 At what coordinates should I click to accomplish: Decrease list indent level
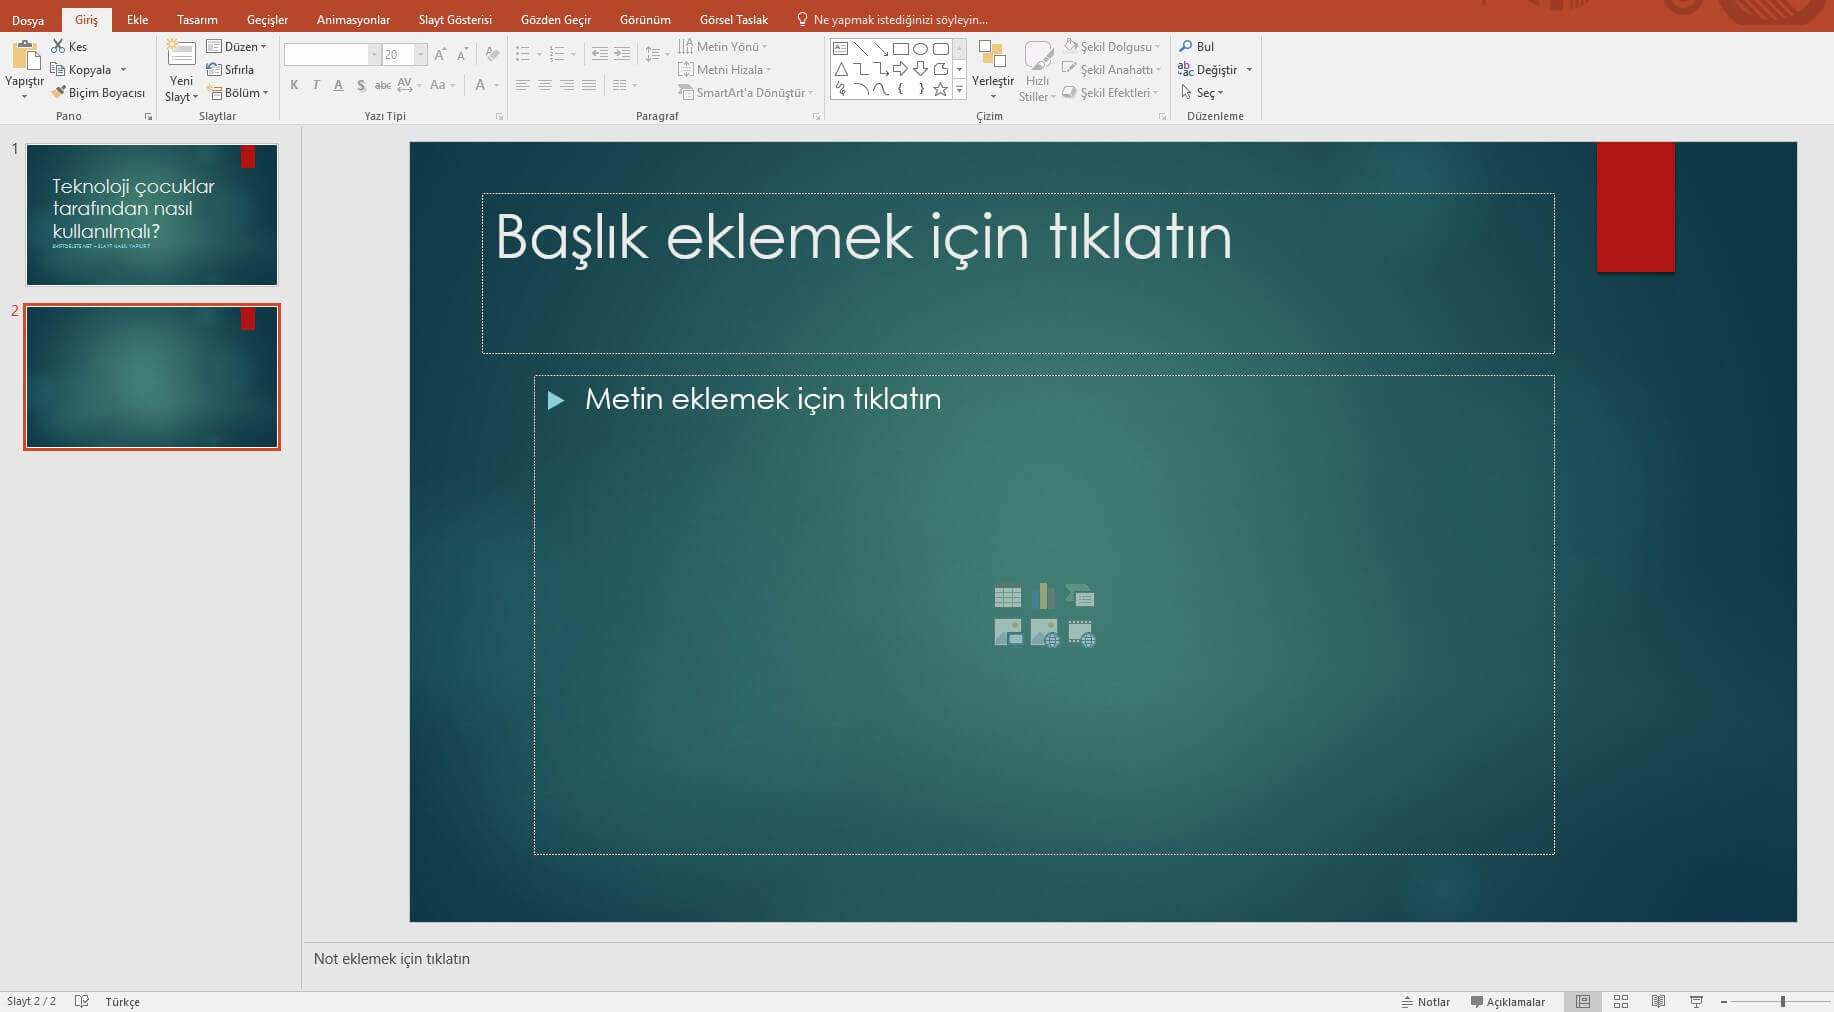(599, 54)
